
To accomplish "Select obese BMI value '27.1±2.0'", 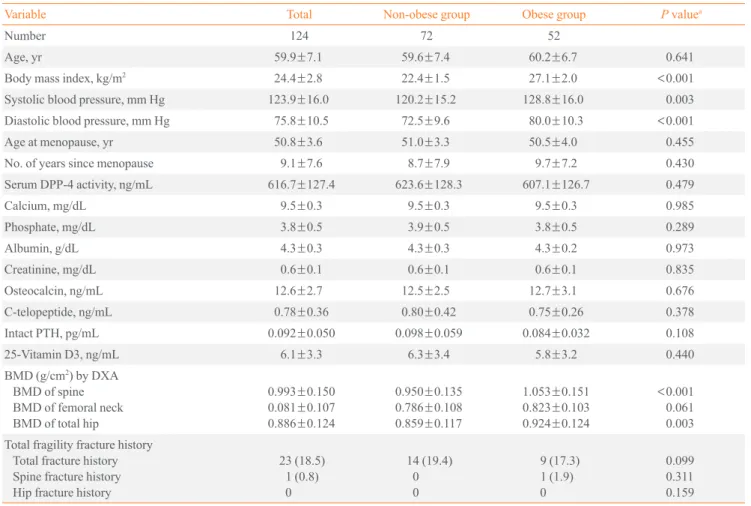I will click(553, 79).
